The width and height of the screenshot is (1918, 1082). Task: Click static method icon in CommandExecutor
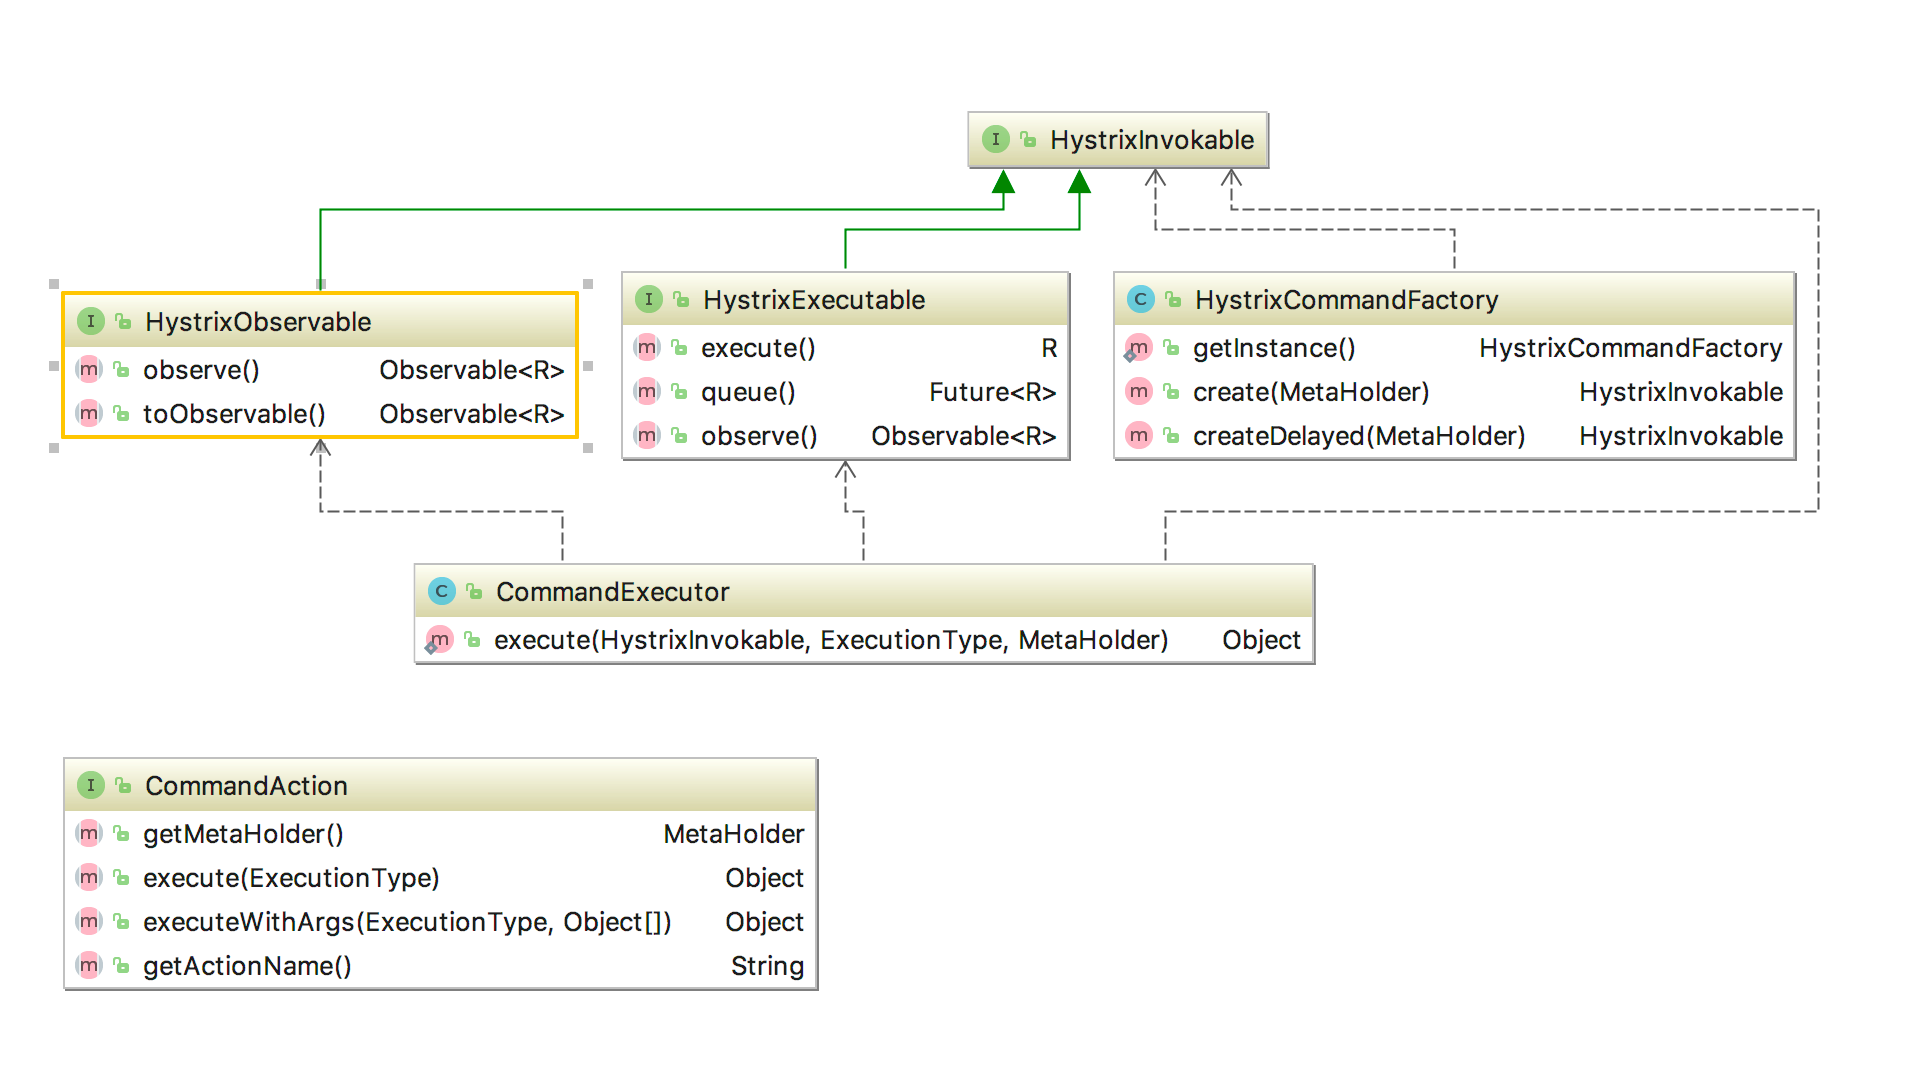(x=439, y=640)
